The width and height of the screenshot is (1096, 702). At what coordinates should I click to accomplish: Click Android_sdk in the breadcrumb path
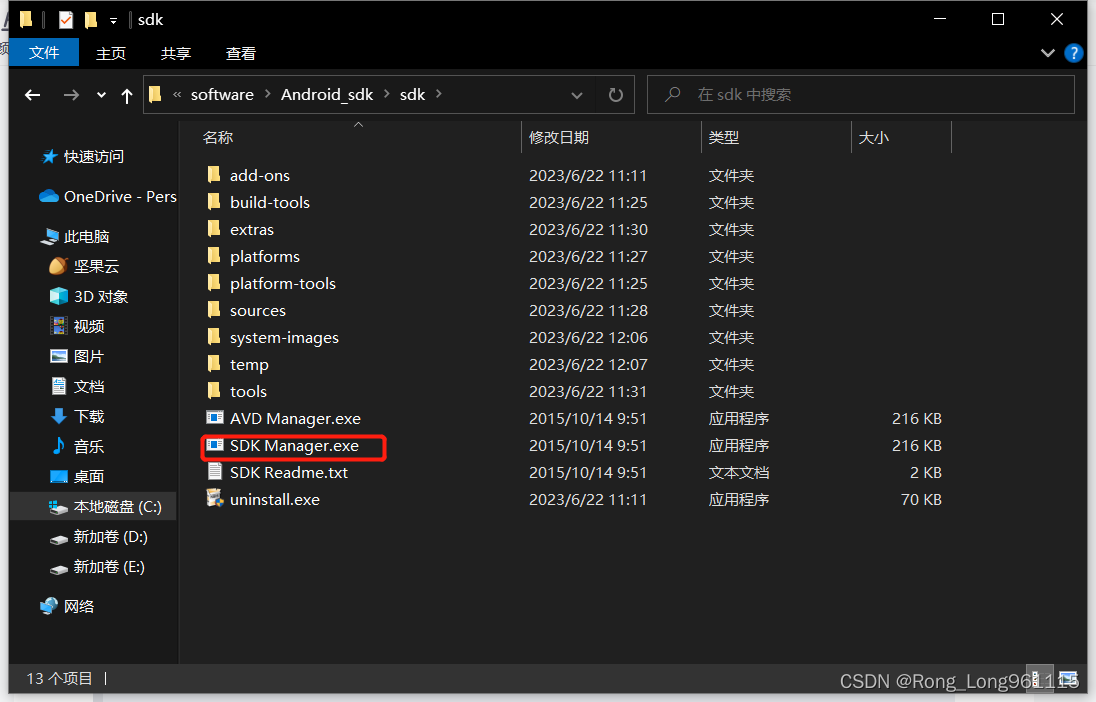(x=327, y=94)
